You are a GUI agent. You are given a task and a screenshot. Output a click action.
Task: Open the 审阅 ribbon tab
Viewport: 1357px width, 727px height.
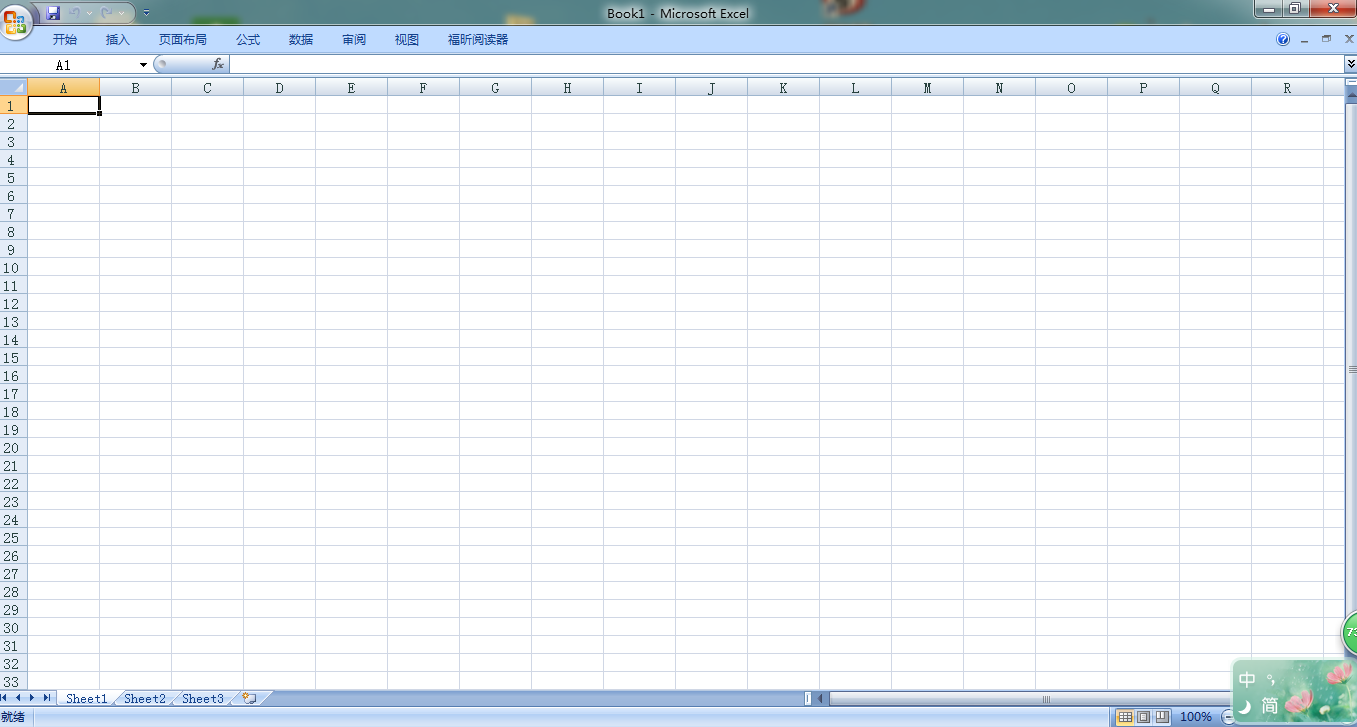tap(354, 40)
